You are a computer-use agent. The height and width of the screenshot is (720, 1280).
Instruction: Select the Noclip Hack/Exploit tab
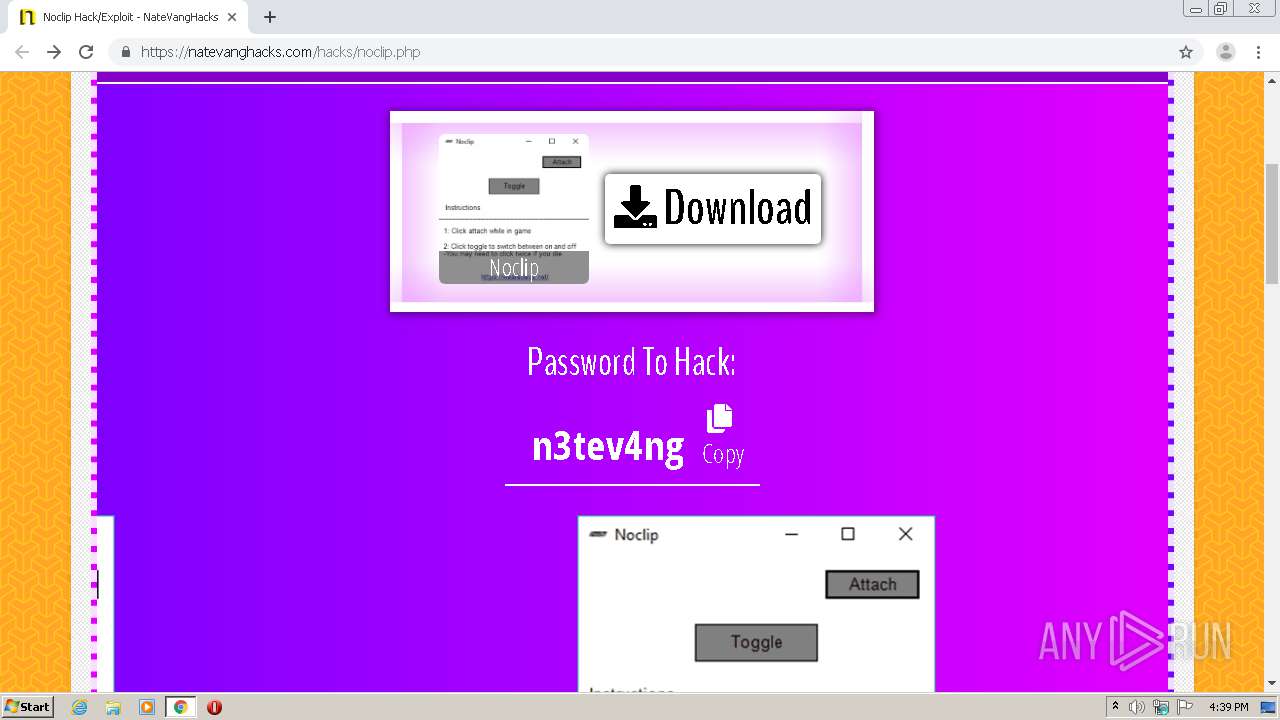[x=128, y=17]
